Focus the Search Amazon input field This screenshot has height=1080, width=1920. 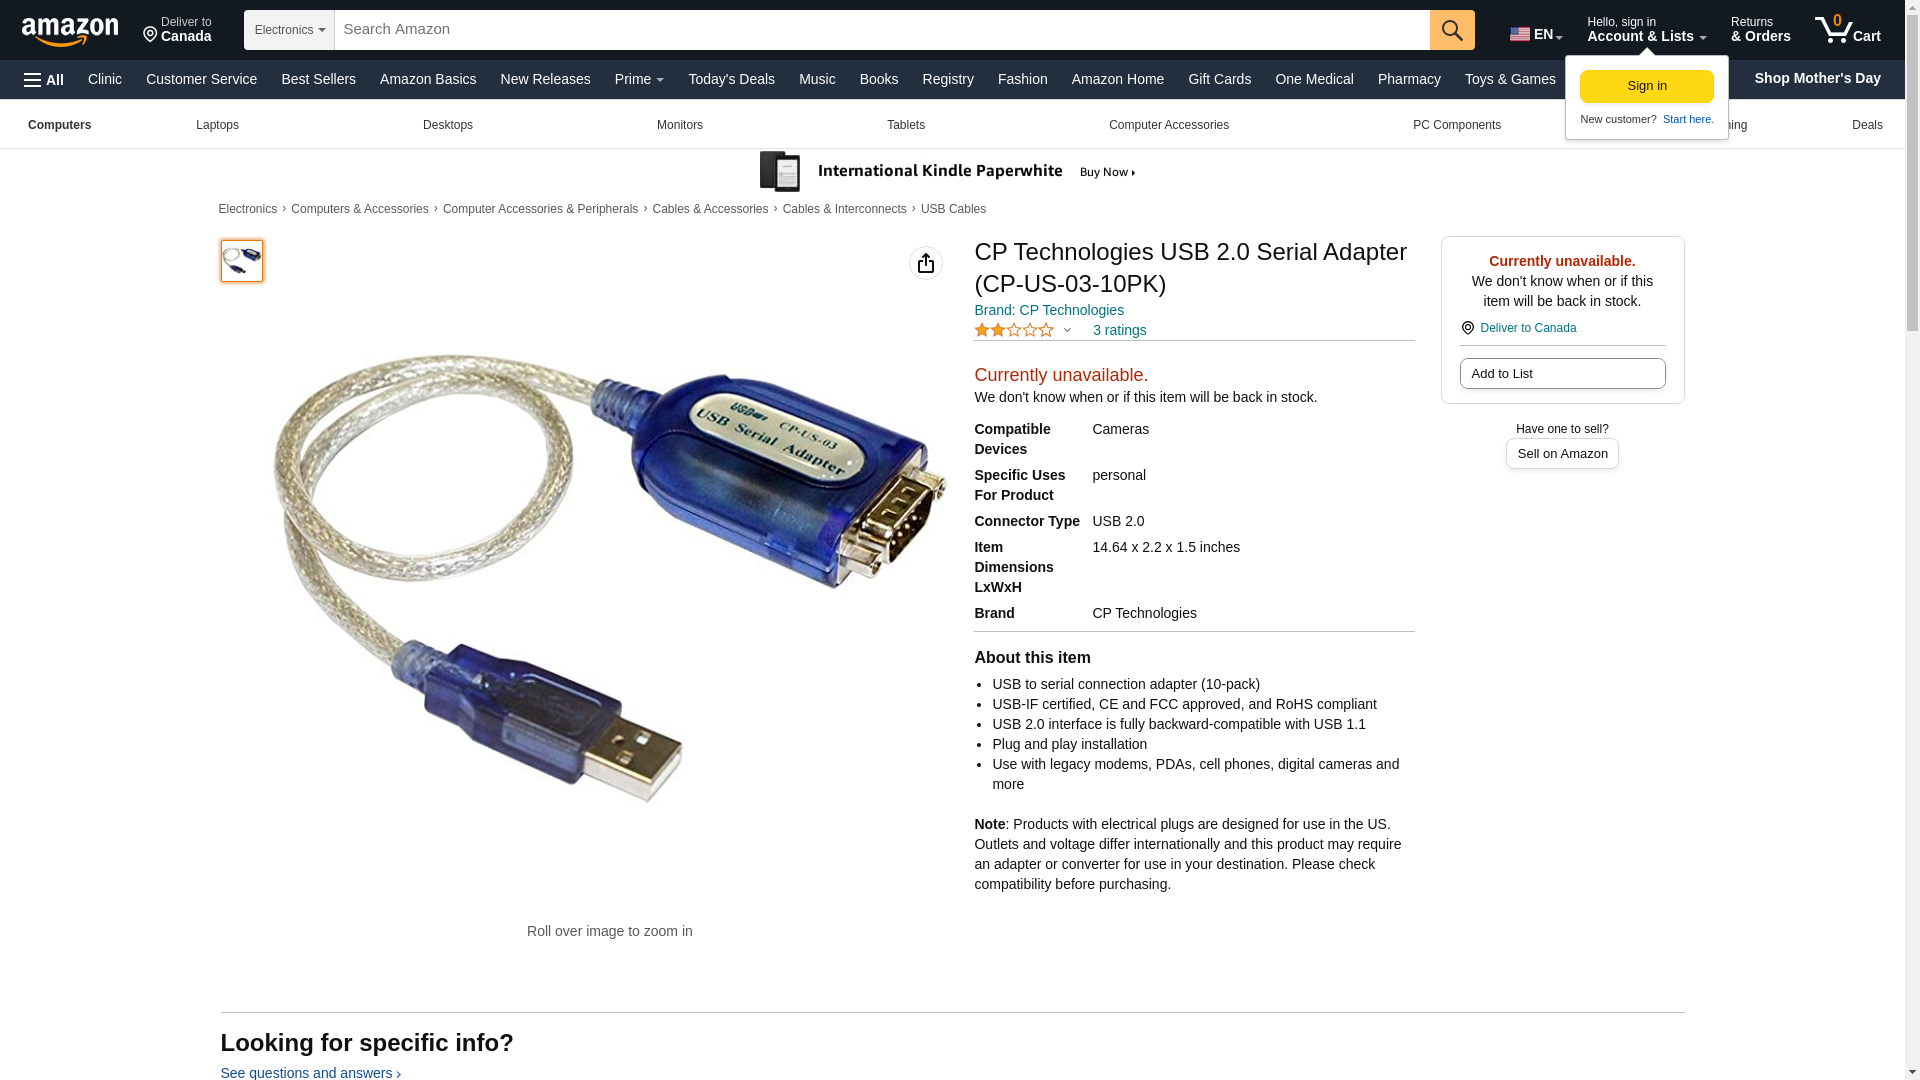(882, 30)
